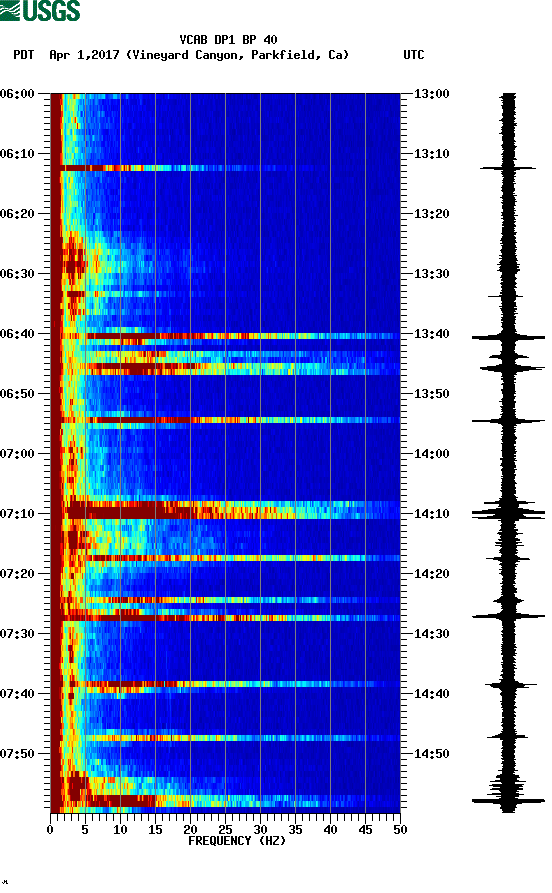Select the title text 'VCAB DP1 BP 40'
552x893 pixels.
[x=228, y=40]
